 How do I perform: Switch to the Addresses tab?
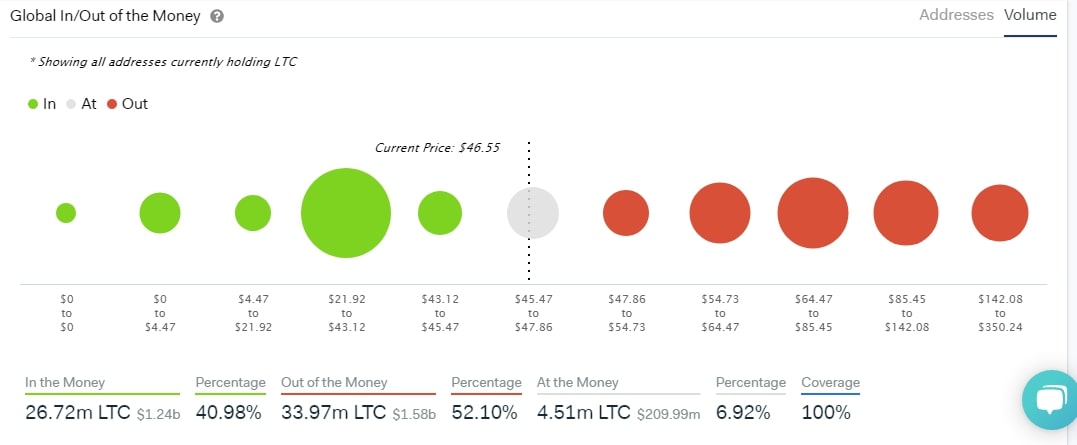(956, 15)
